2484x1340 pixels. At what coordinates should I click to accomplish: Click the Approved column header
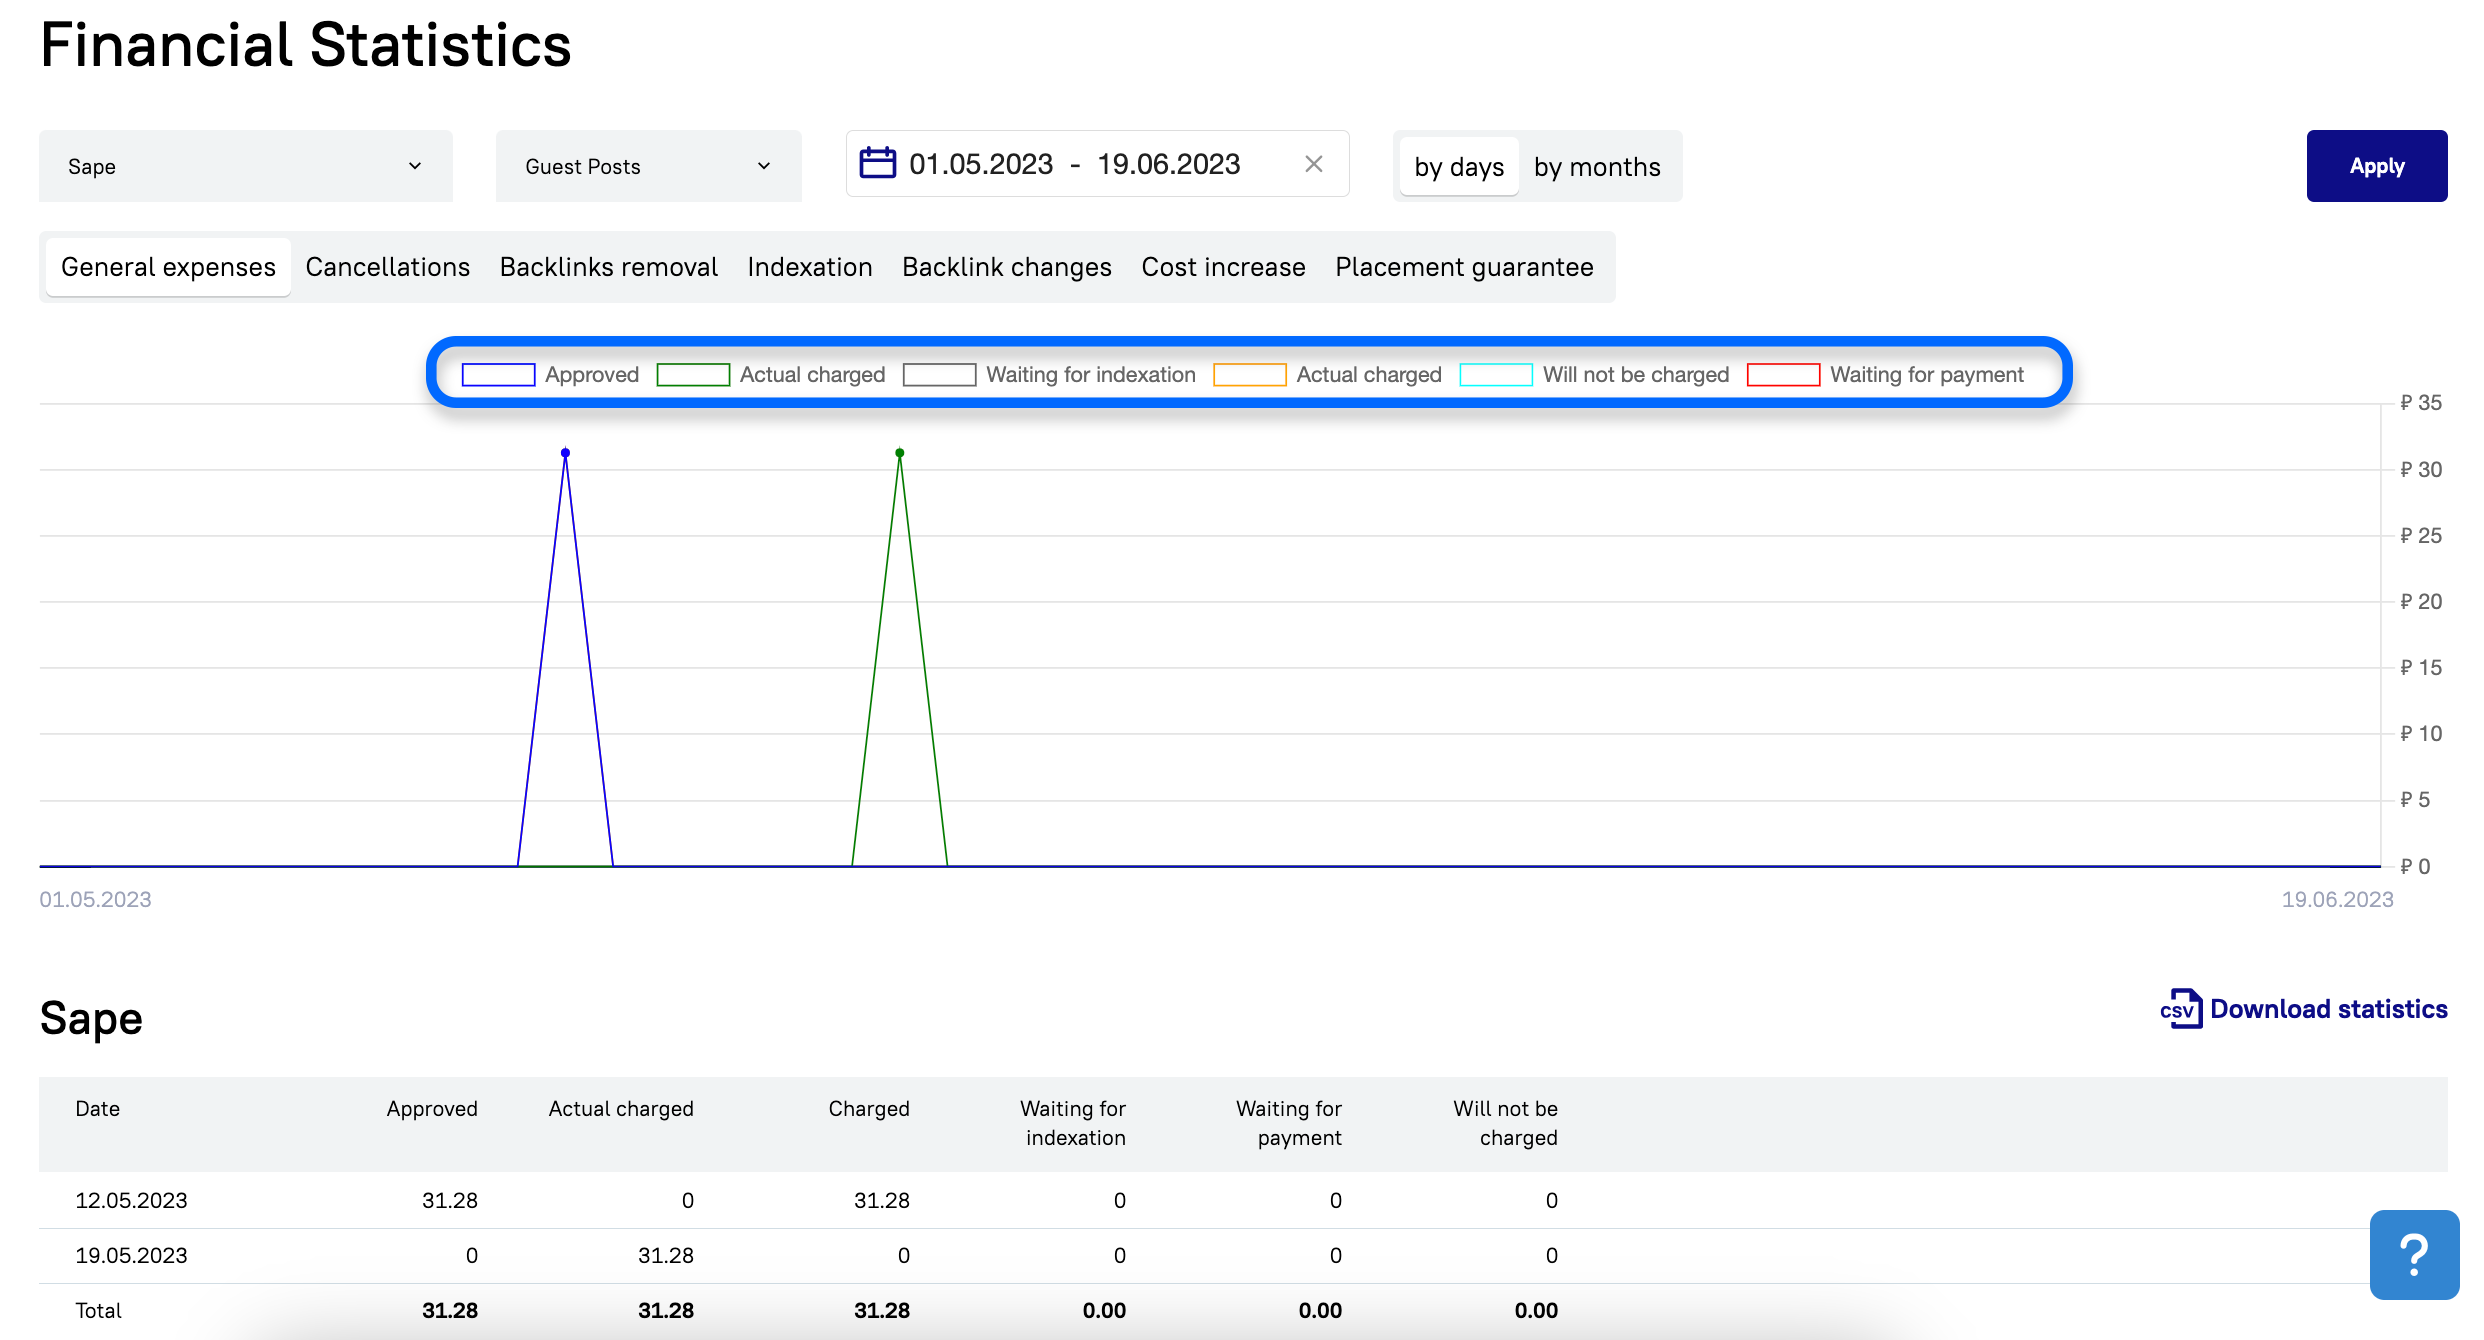(432, 1109)
